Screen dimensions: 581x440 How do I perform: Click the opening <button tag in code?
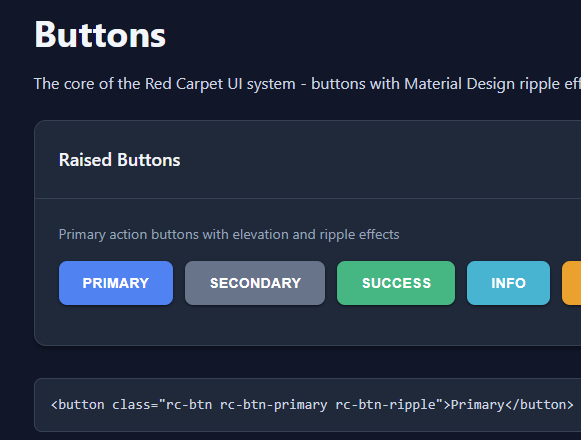point(78,405)
